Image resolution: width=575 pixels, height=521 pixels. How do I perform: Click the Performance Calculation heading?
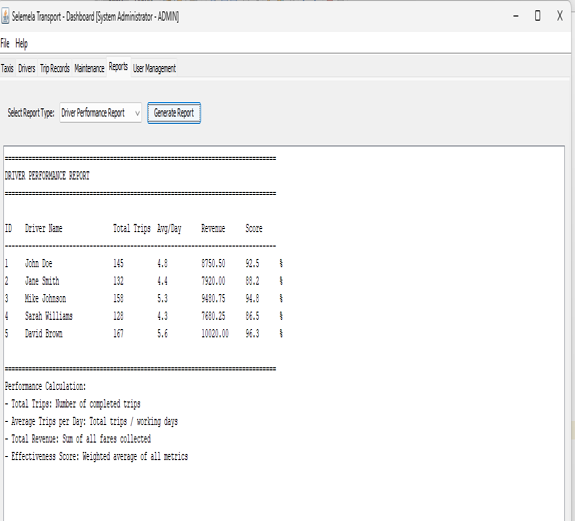[45, 386]
